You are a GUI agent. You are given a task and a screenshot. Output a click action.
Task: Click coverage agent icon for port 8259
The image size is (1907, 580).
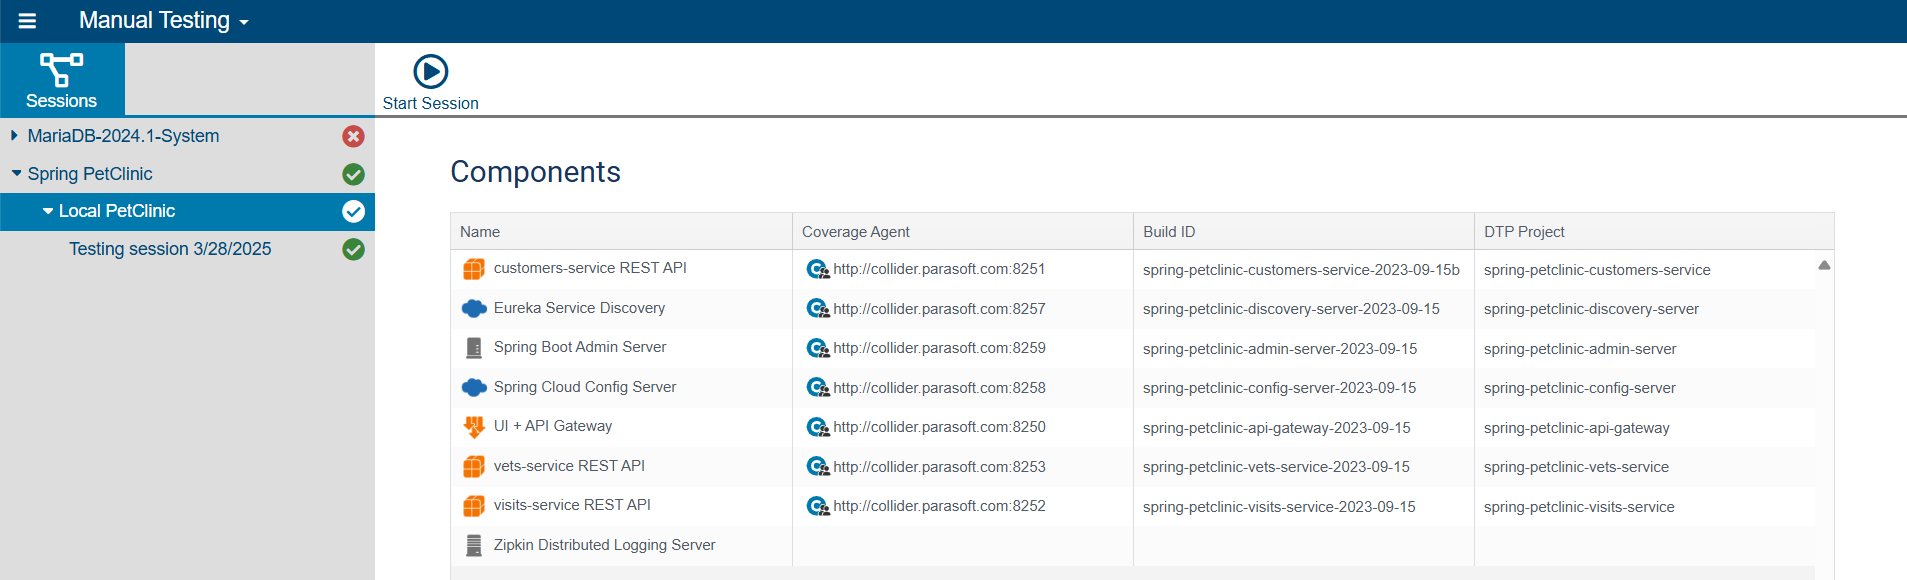[x=818, y=348]
